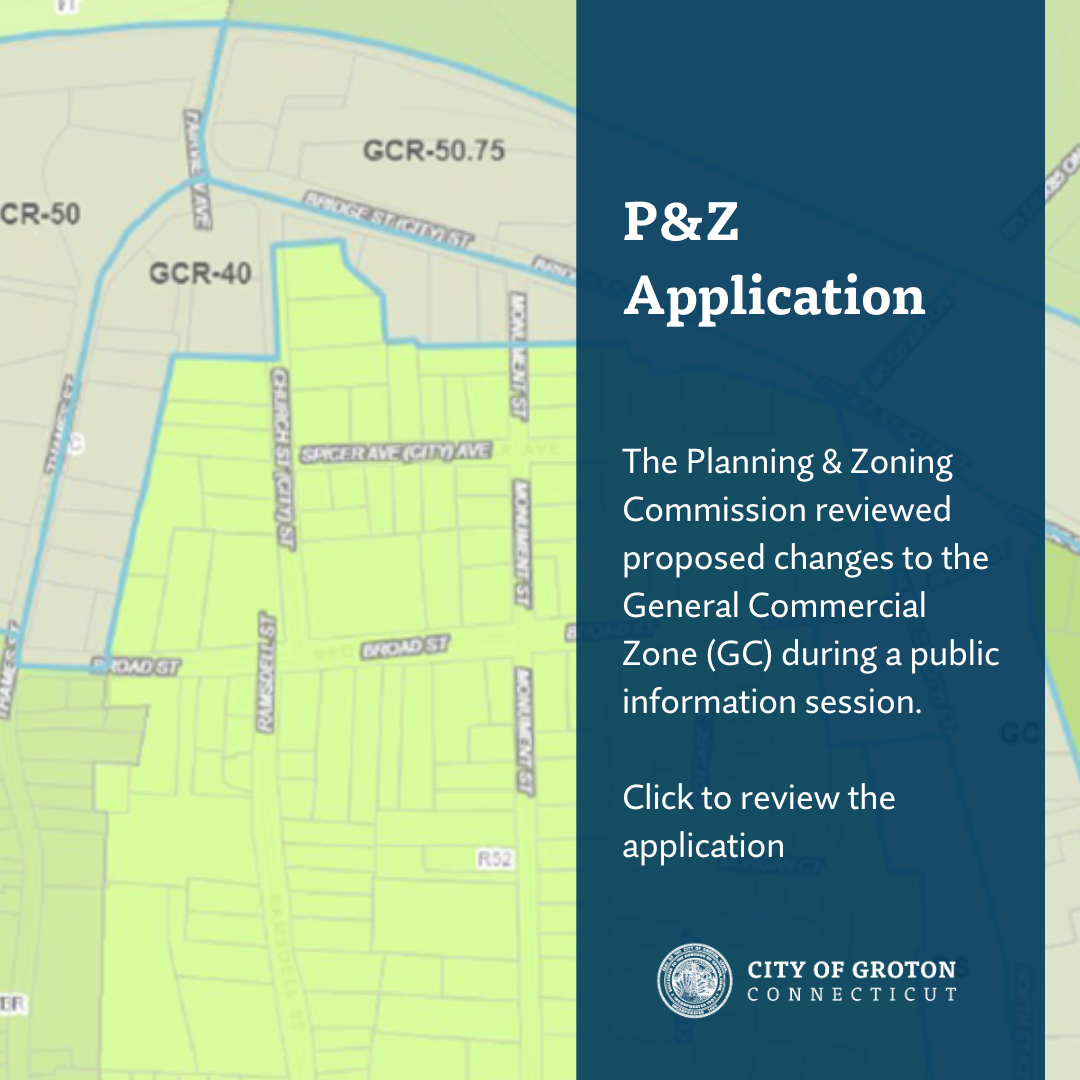Click the GC zone label on blue panel
This screenshot has height=1080, width=1080.
(1020, 735)
